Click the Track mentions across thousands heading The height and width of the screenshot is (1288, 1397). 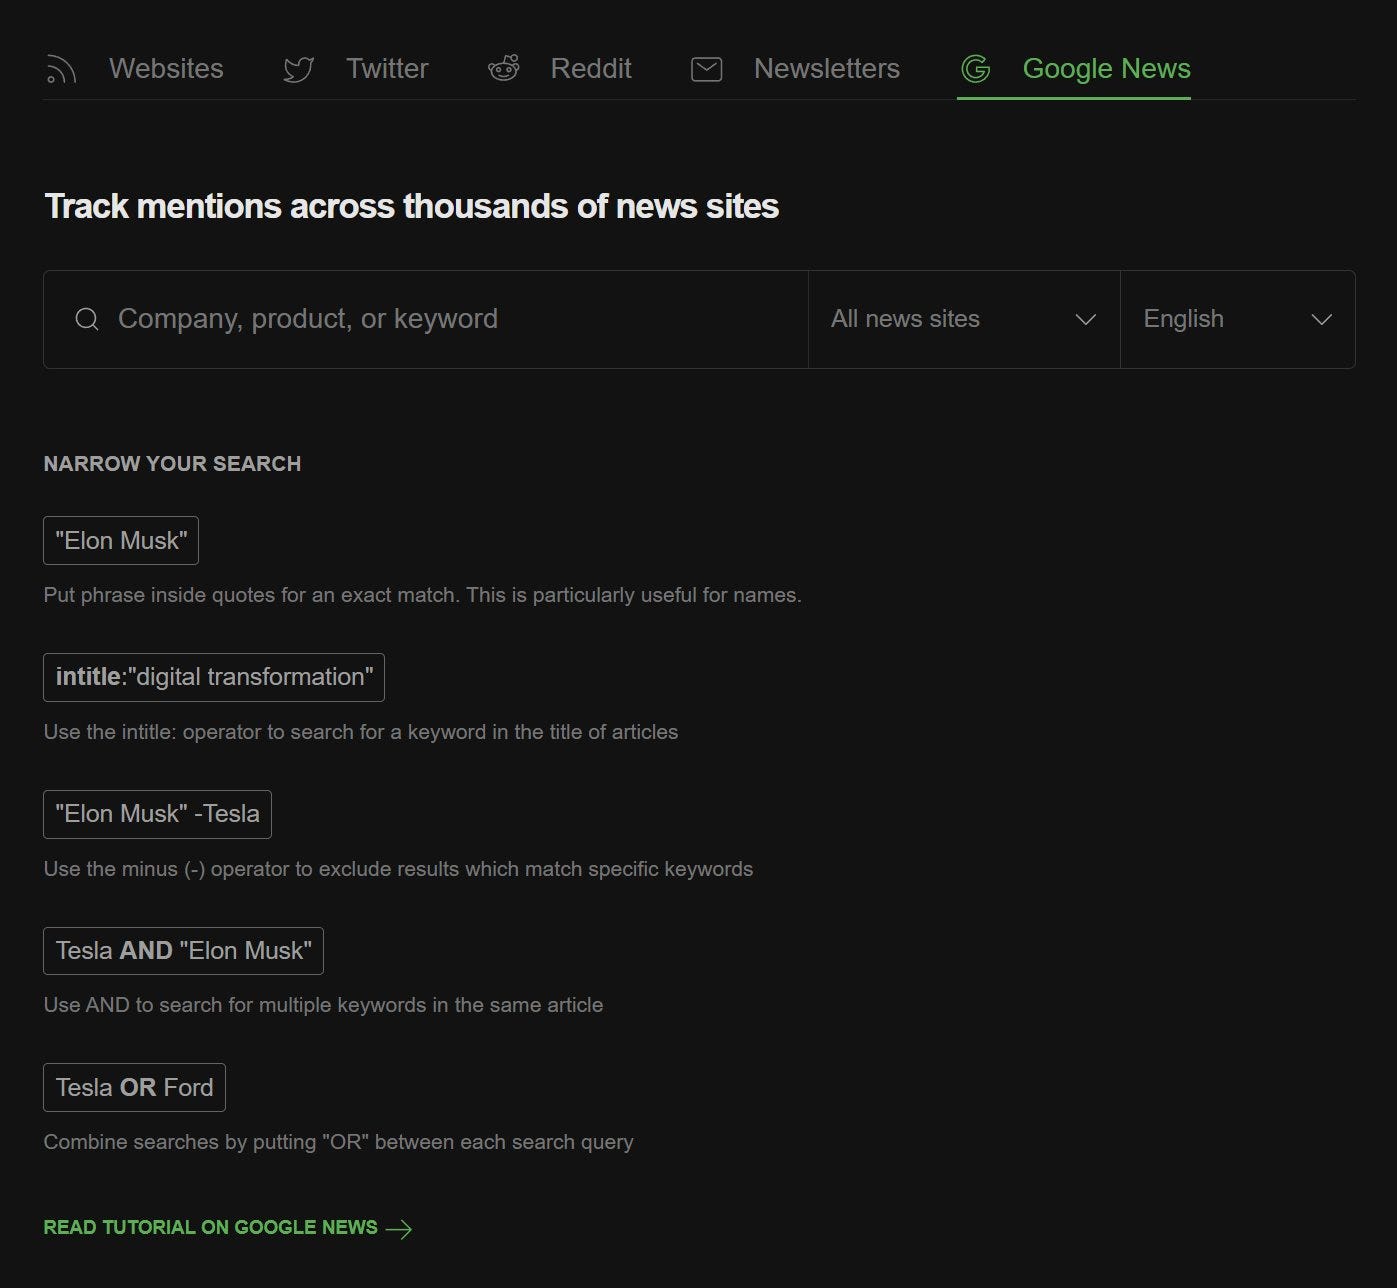coord(412,206)
